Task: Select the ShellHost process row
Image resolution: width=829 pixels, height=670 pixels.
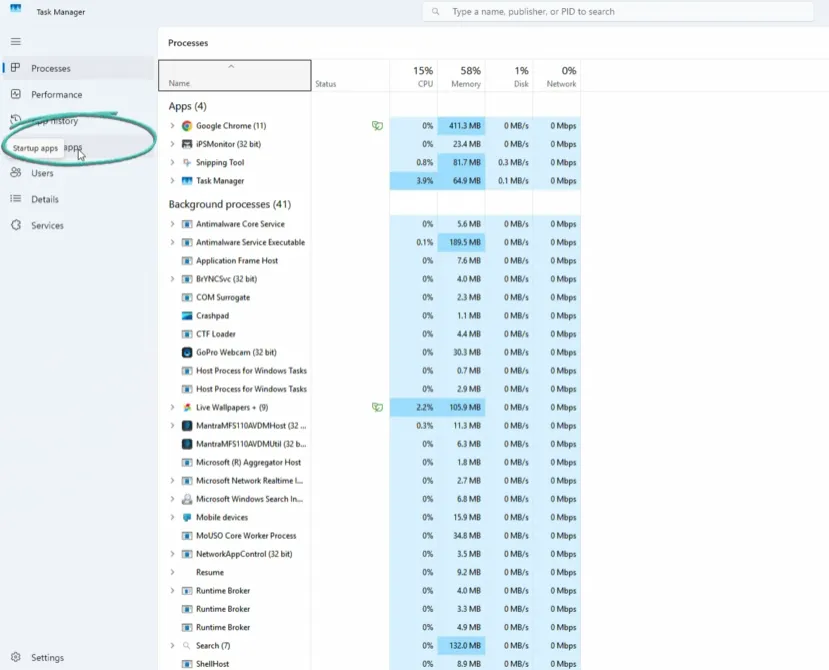Action: pos(369,664)
